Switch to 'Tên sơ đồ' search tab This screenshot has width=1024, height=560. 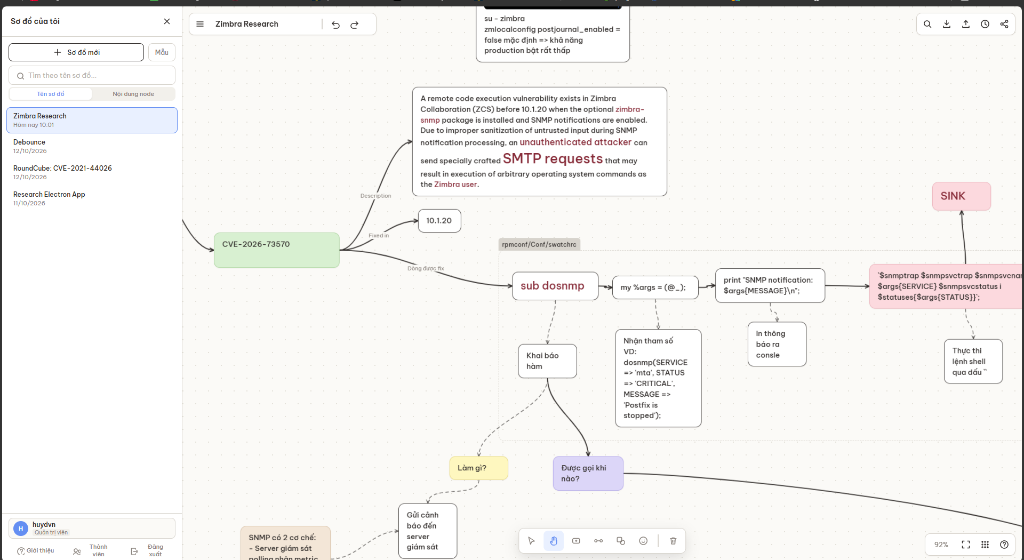pos(51,94)
